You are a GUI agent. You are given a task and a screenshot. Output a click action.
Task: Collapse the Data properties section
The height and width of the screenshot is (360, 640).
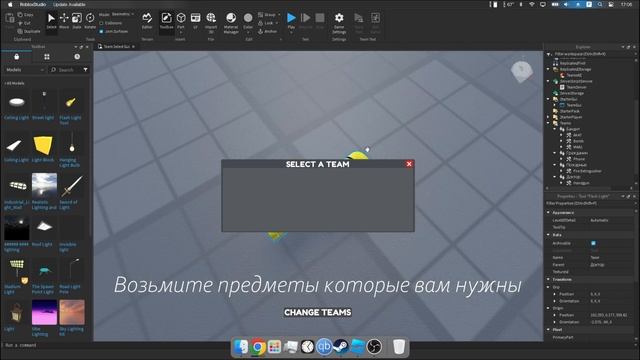click(x=549, y=235)
